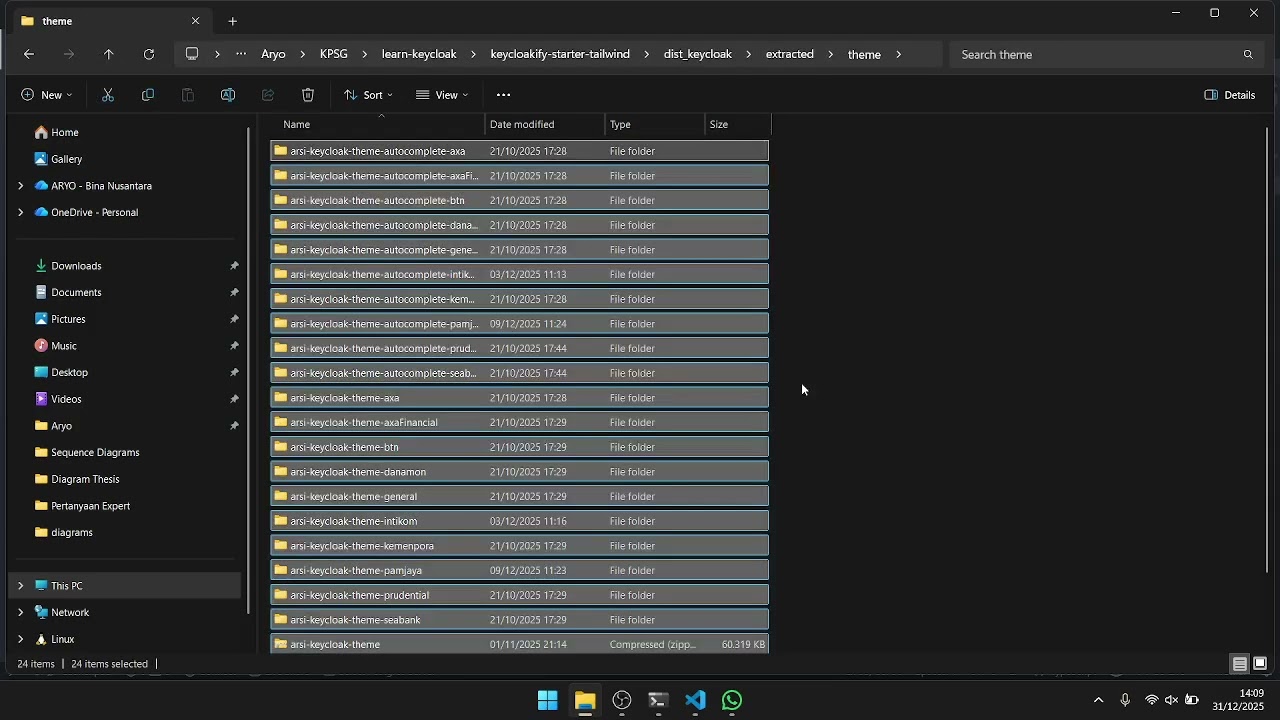Click the search magnifier icon
This screenshot has width=1280, height=720.
[x=1248, y=54]
